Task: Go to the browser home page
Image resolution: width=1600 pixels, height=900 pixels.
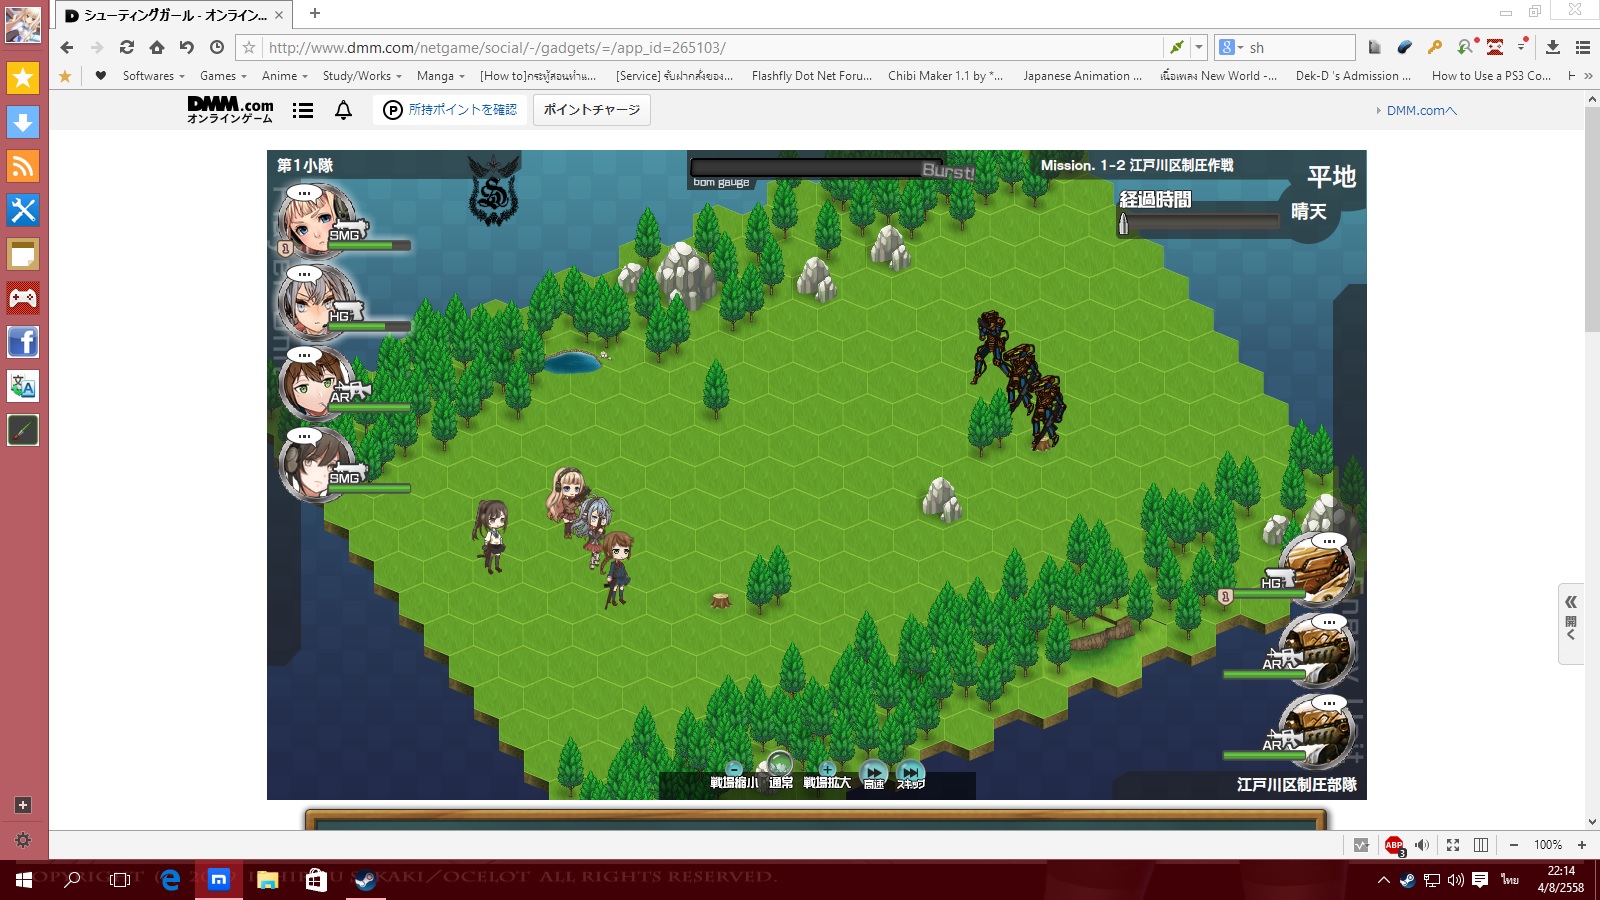Action: tap(157, 47)
